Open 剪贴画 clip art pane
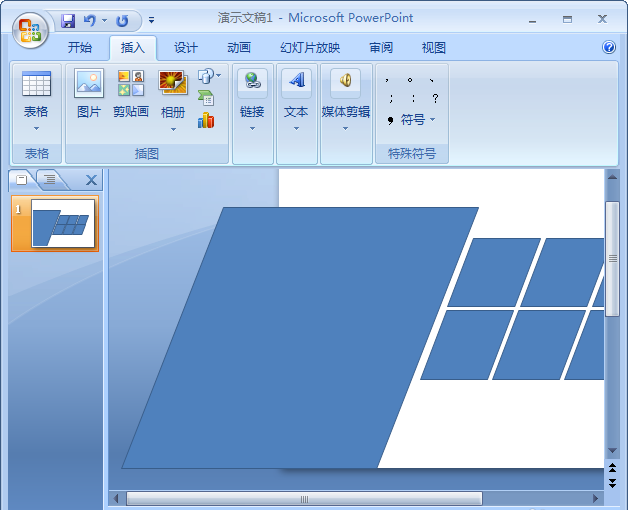Image resolution: width=628 pixels, height=510 pixels. 131,94
